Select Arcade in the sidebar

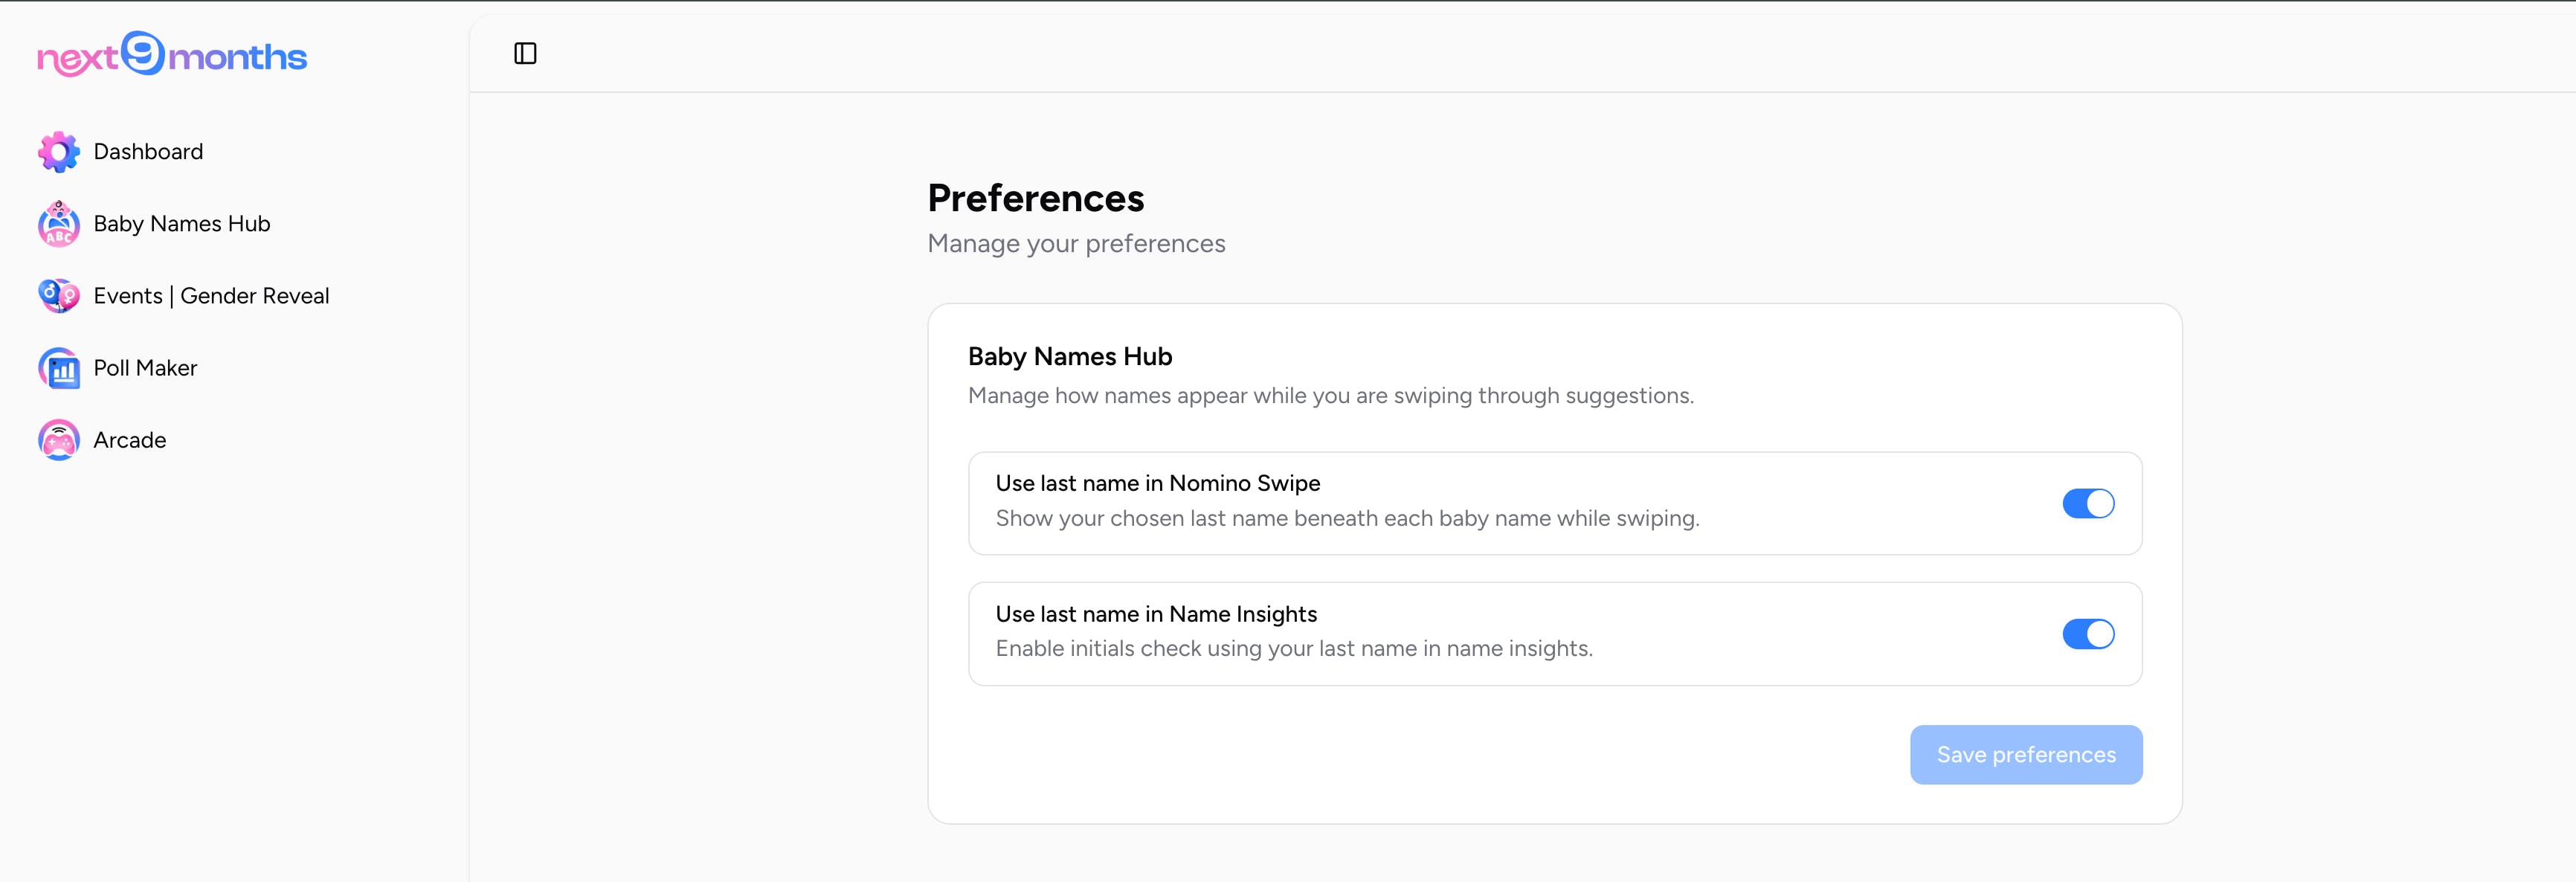(130, 440)
